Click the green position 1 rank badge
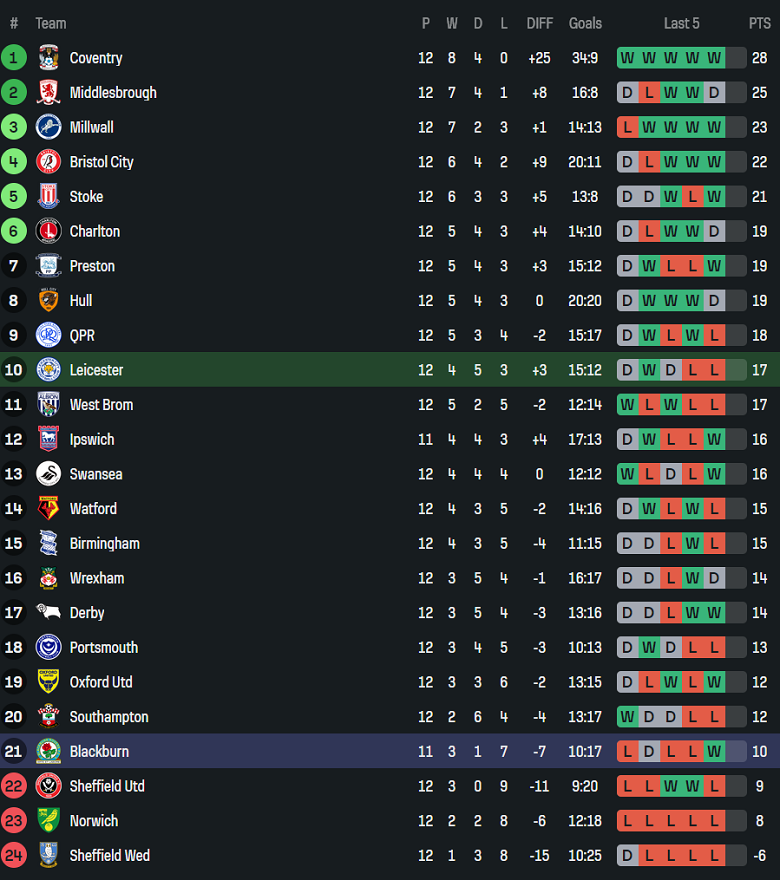Viewport: 780px width, 880px height. point(14,58)
